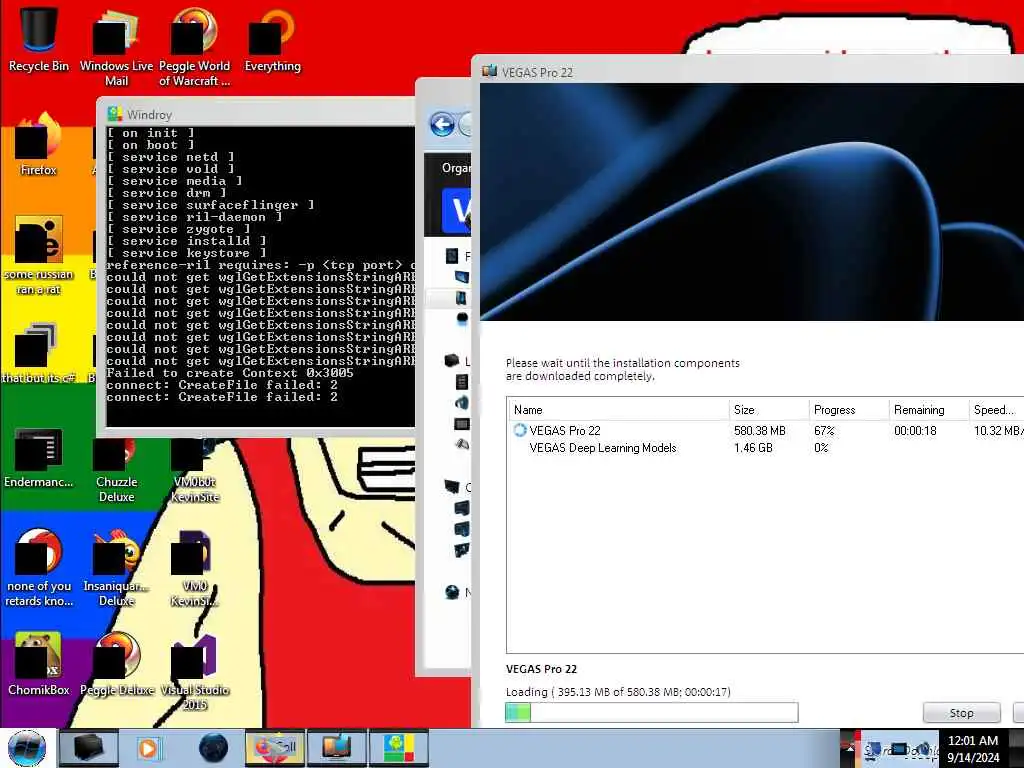Open the Everything search shortcut
1024x768 pixels.
tap(272, 39)
